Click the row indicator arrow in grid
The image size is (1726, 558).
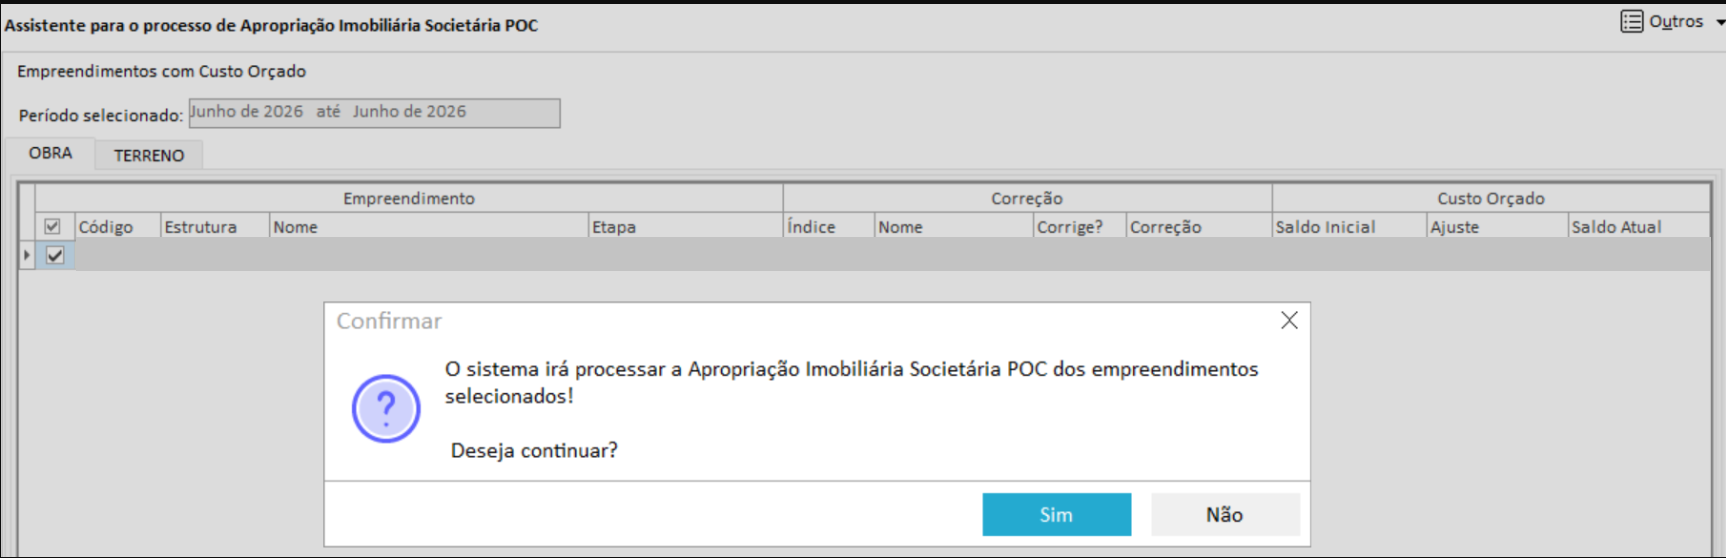click(x=27, y=255)
